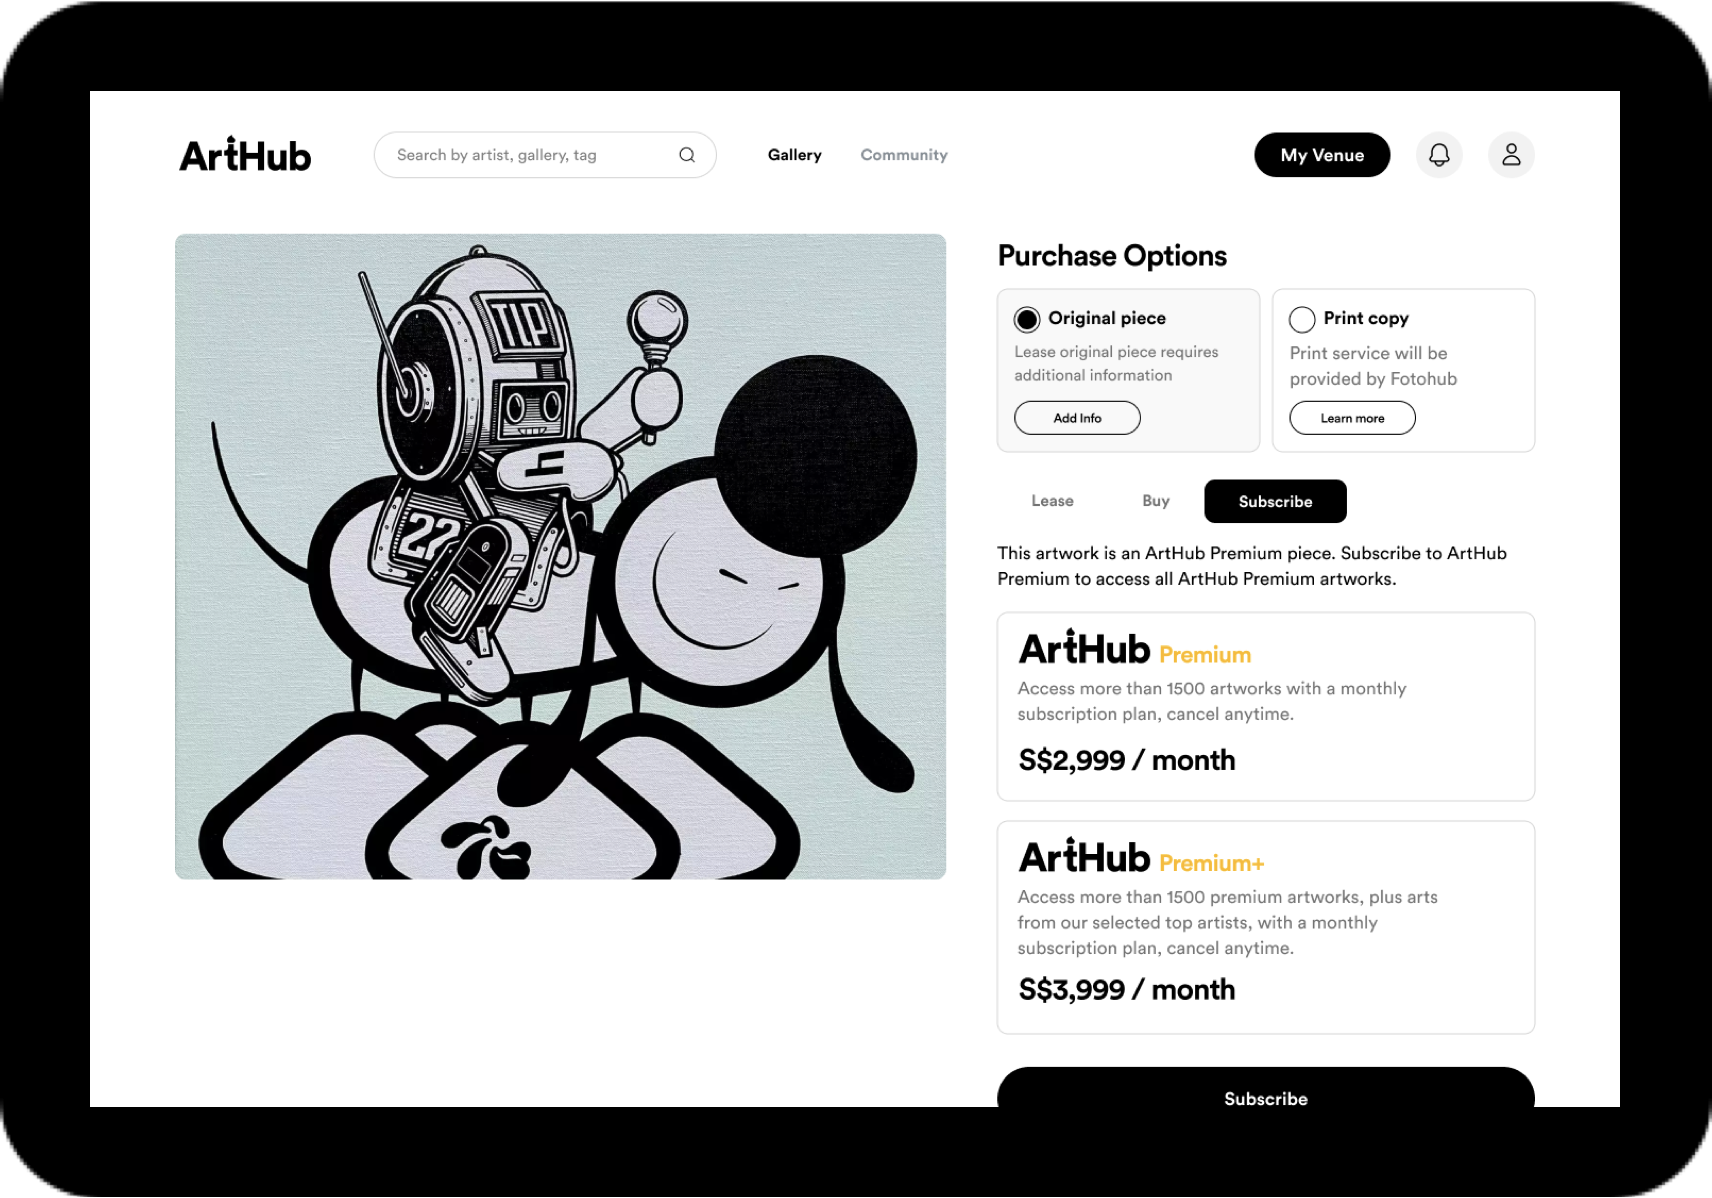
Task: Click the ArtHub Premium+ logo in plan card
Action: pos(1141,858)
